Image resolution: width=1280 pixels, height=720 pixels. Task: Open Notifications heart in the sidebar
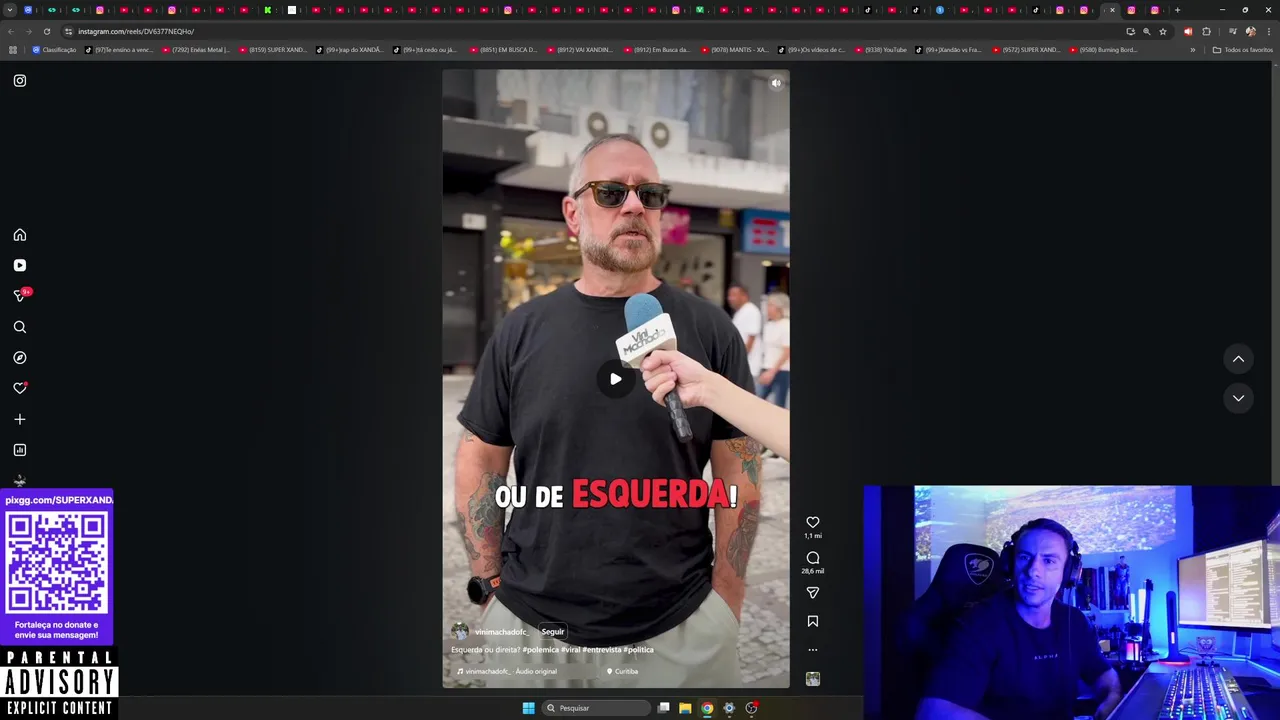[x=20, y=388]
